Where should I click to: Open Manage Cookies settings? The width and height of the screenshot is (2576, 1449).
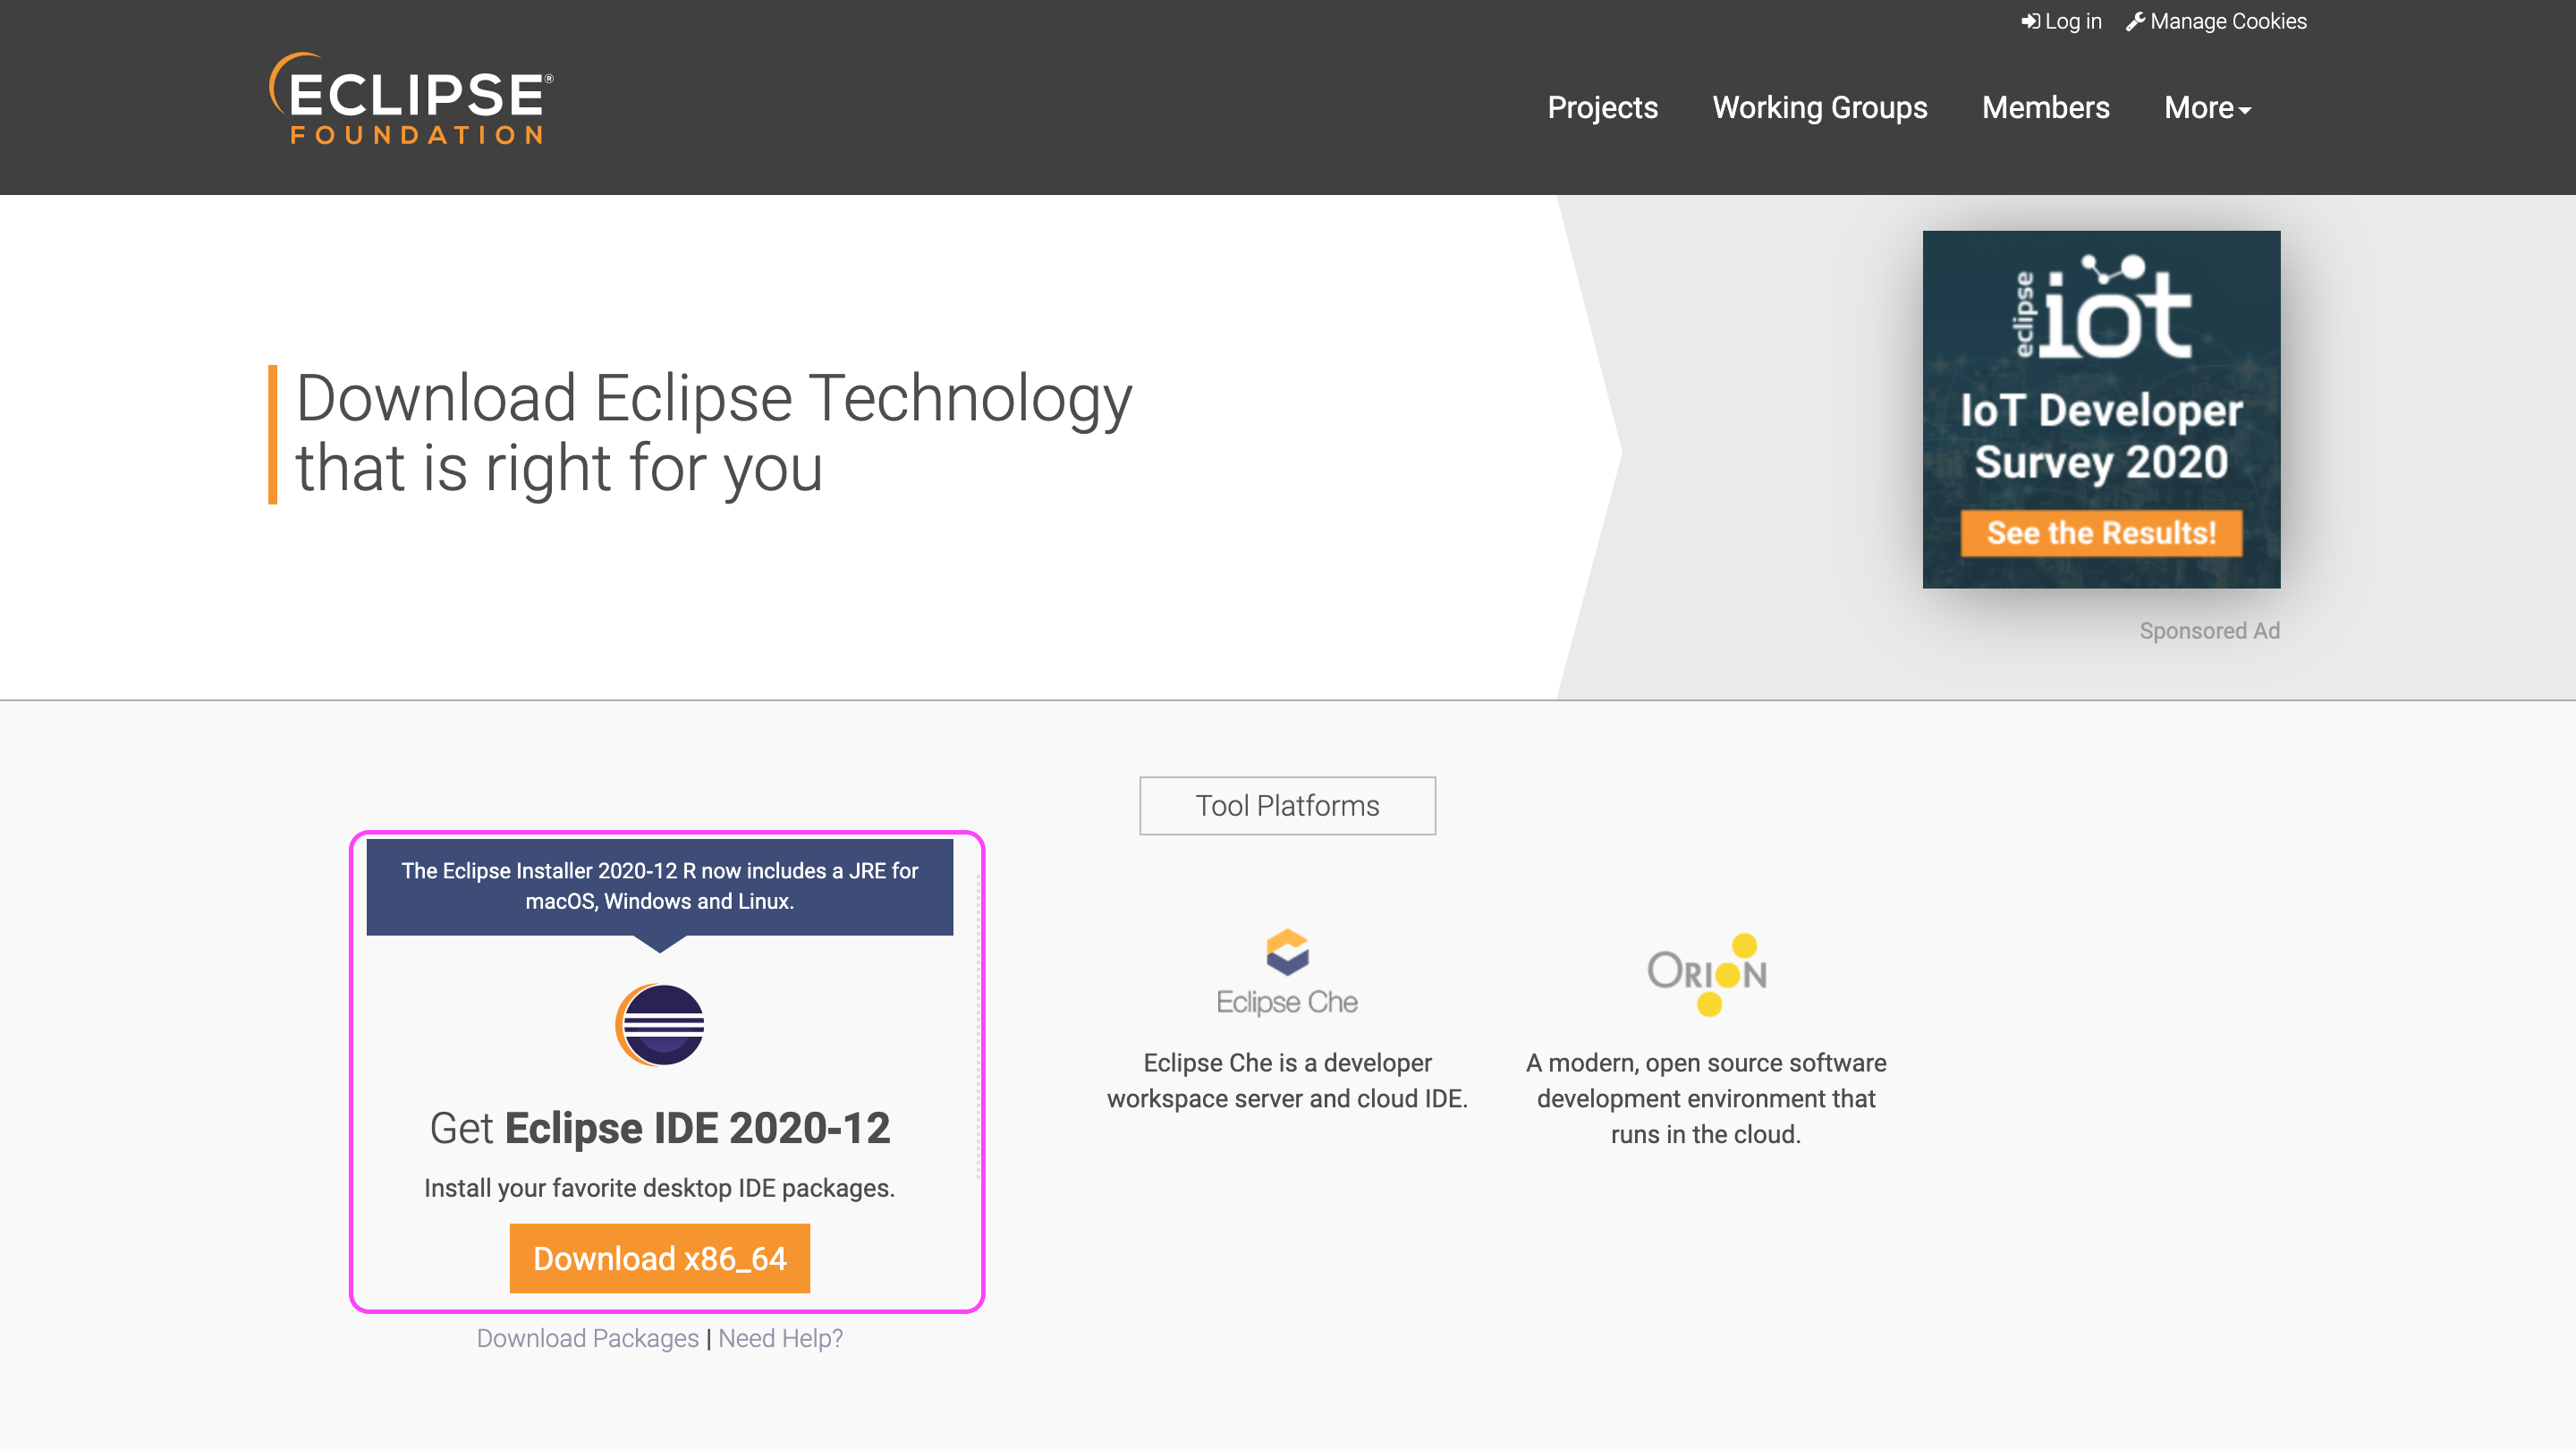pyautogui.click(x=2216, y=21)
